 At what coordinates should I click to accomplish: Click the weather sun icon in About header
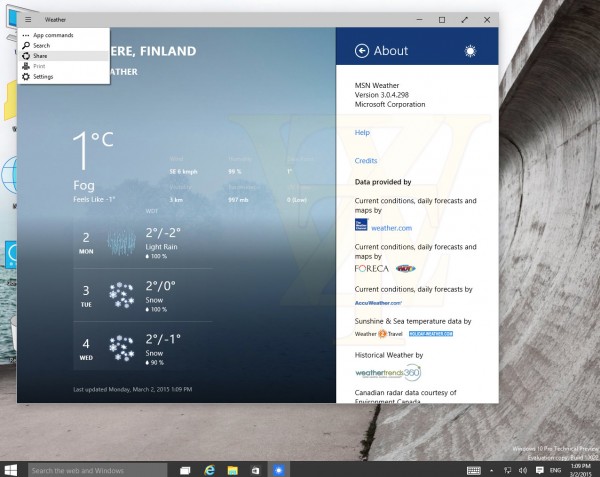pyautogui.click(x=471, y=51)
